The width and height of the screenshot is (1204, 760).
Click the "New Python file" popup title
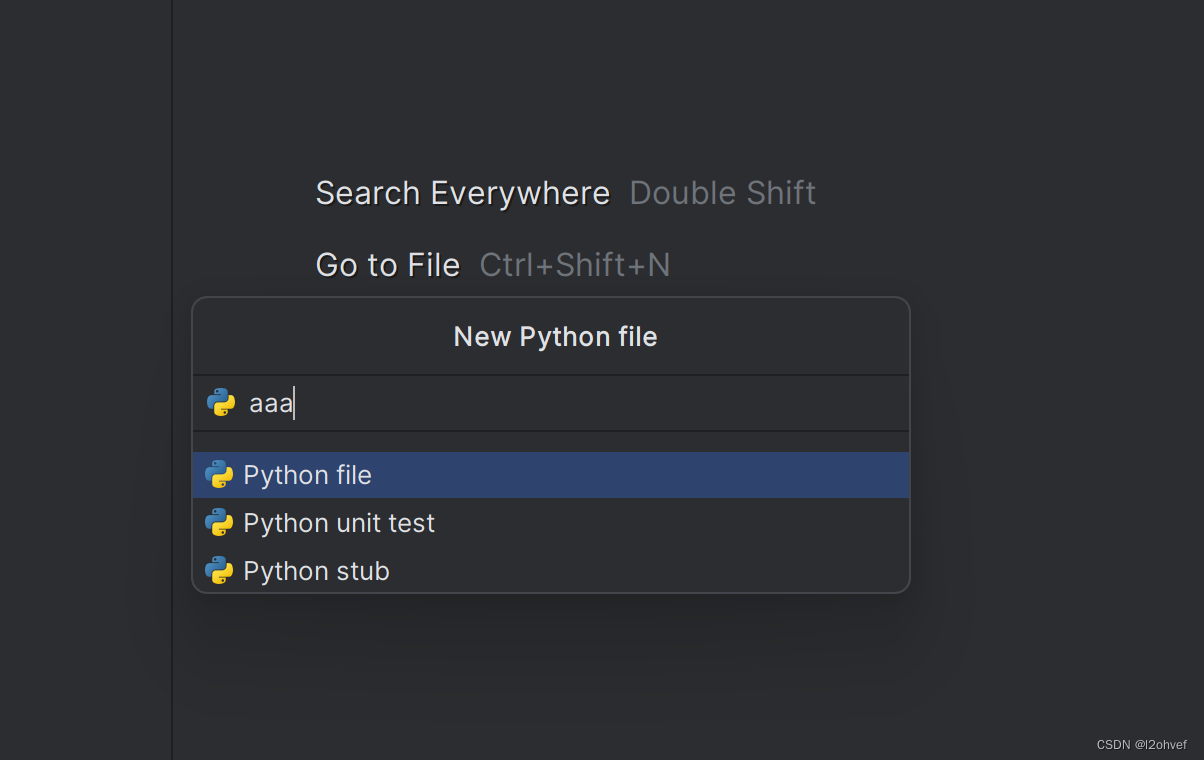555,337
